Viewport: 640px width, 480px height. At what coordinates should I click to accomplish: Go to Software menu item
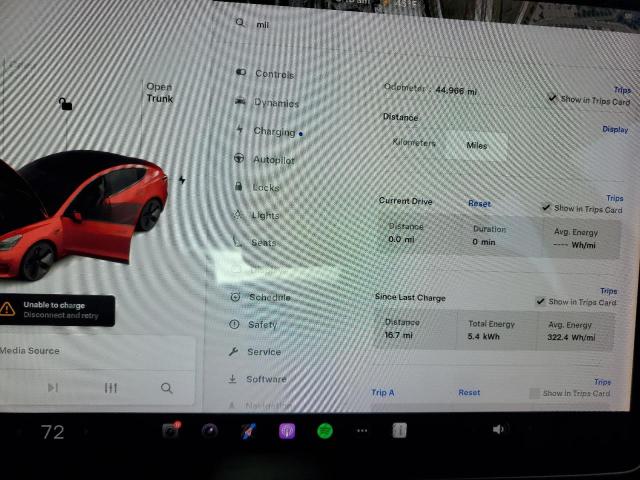point(266,379)
